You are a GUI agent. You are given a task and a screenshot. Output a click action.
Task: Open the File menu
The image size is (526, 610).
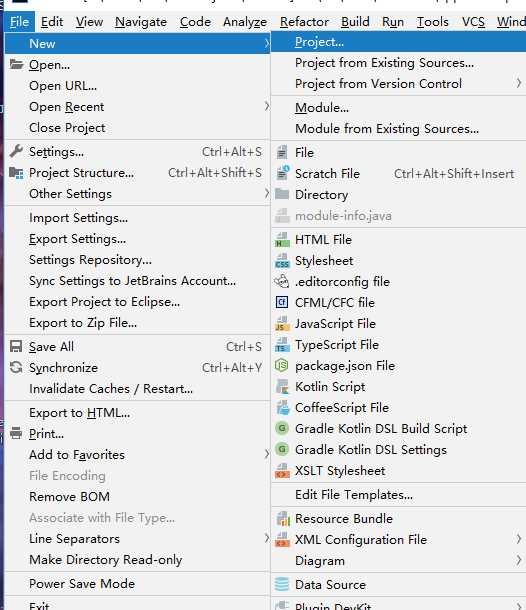(19, 22)
